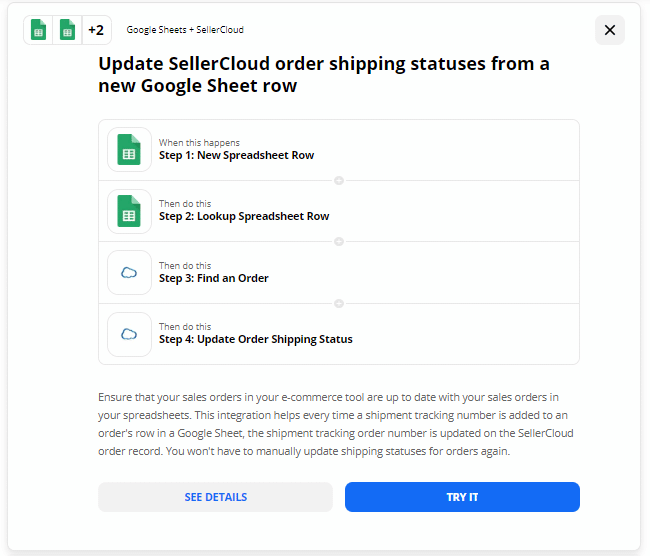This screenshot has height=556, width=650.
Task: Click the first Google Sheets icon in header
Action: [39, 30]
